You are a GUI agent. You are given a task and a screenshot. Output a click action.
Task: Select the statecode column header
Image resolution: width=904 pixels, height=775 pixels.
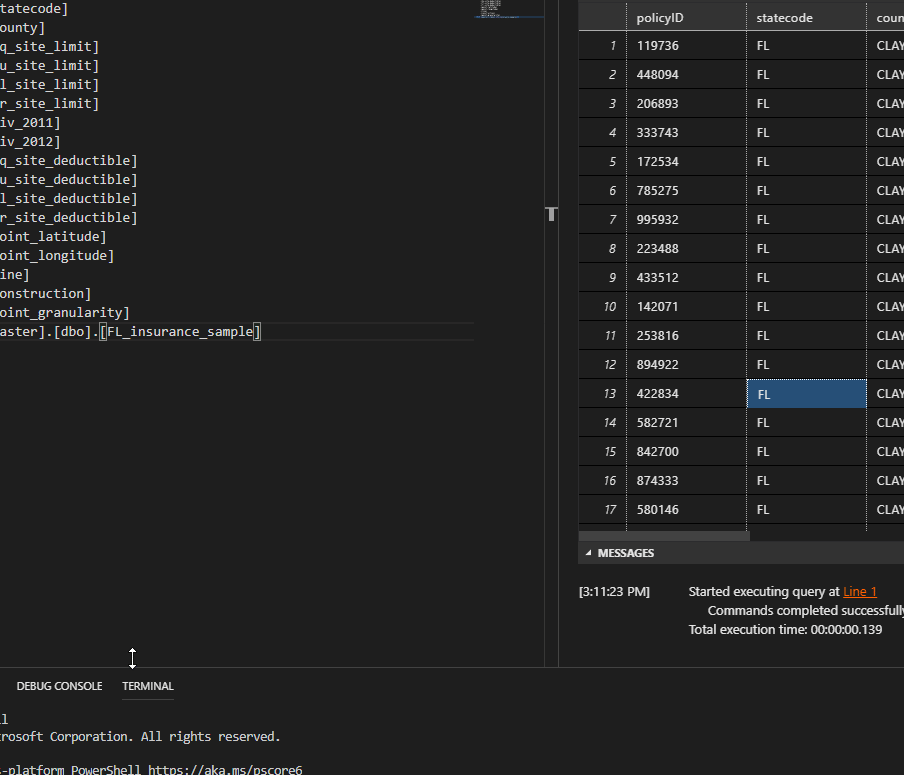coord(806,18)
